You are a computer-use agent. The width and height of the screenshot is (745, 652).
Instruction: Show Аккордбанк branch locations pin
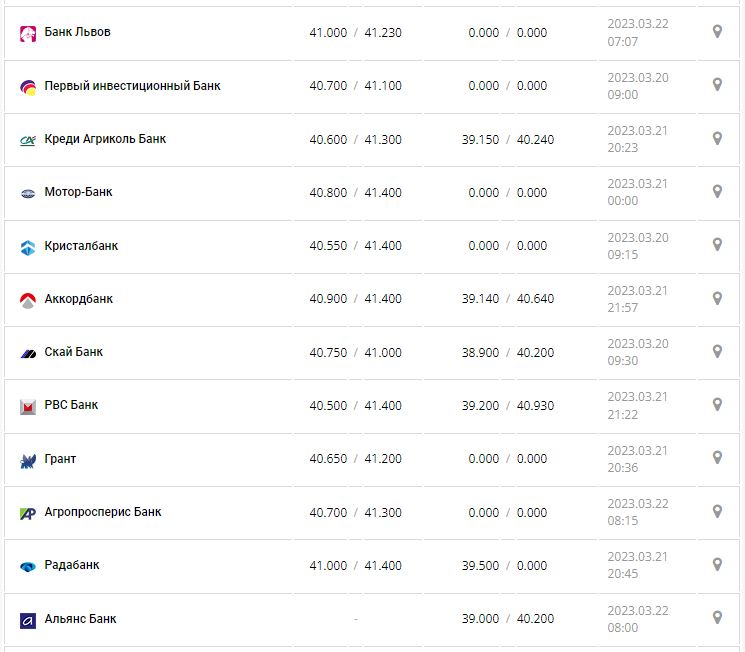717,298
